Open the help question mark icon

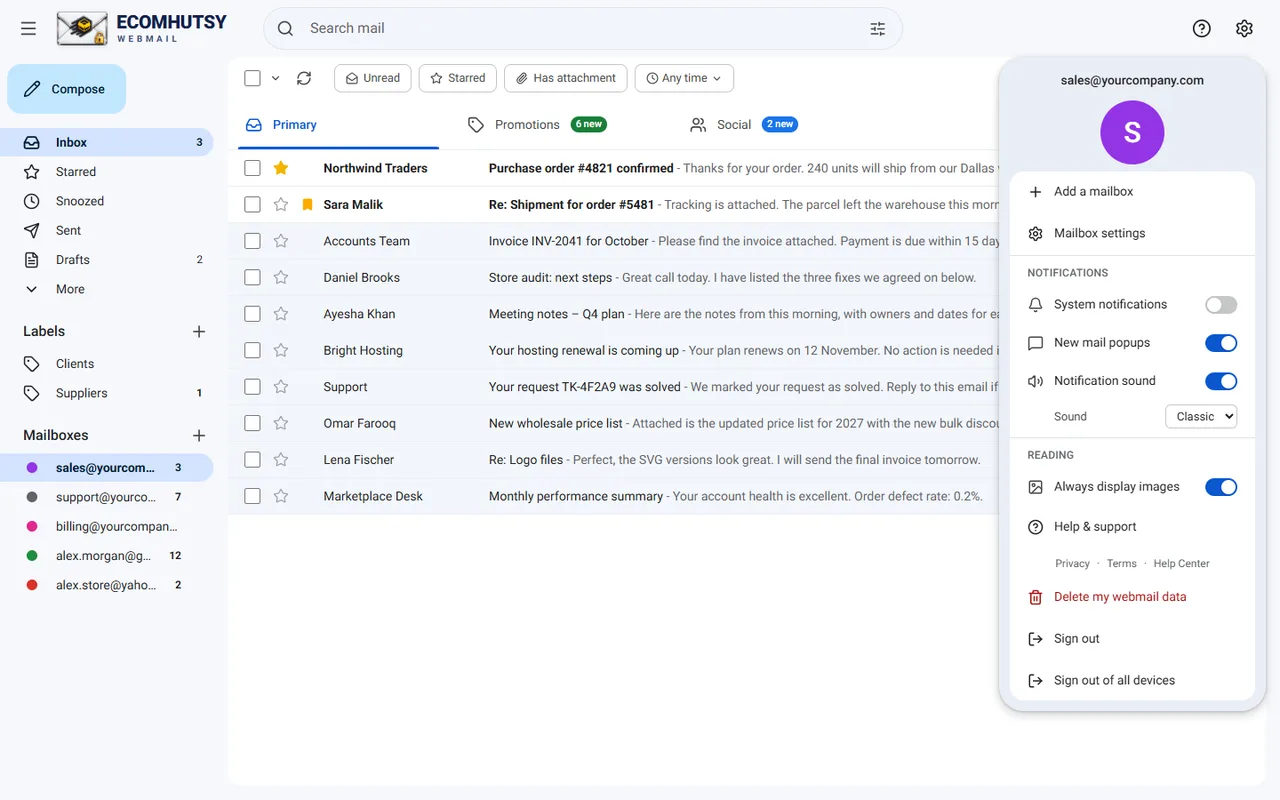click(x=1202, y=29)
